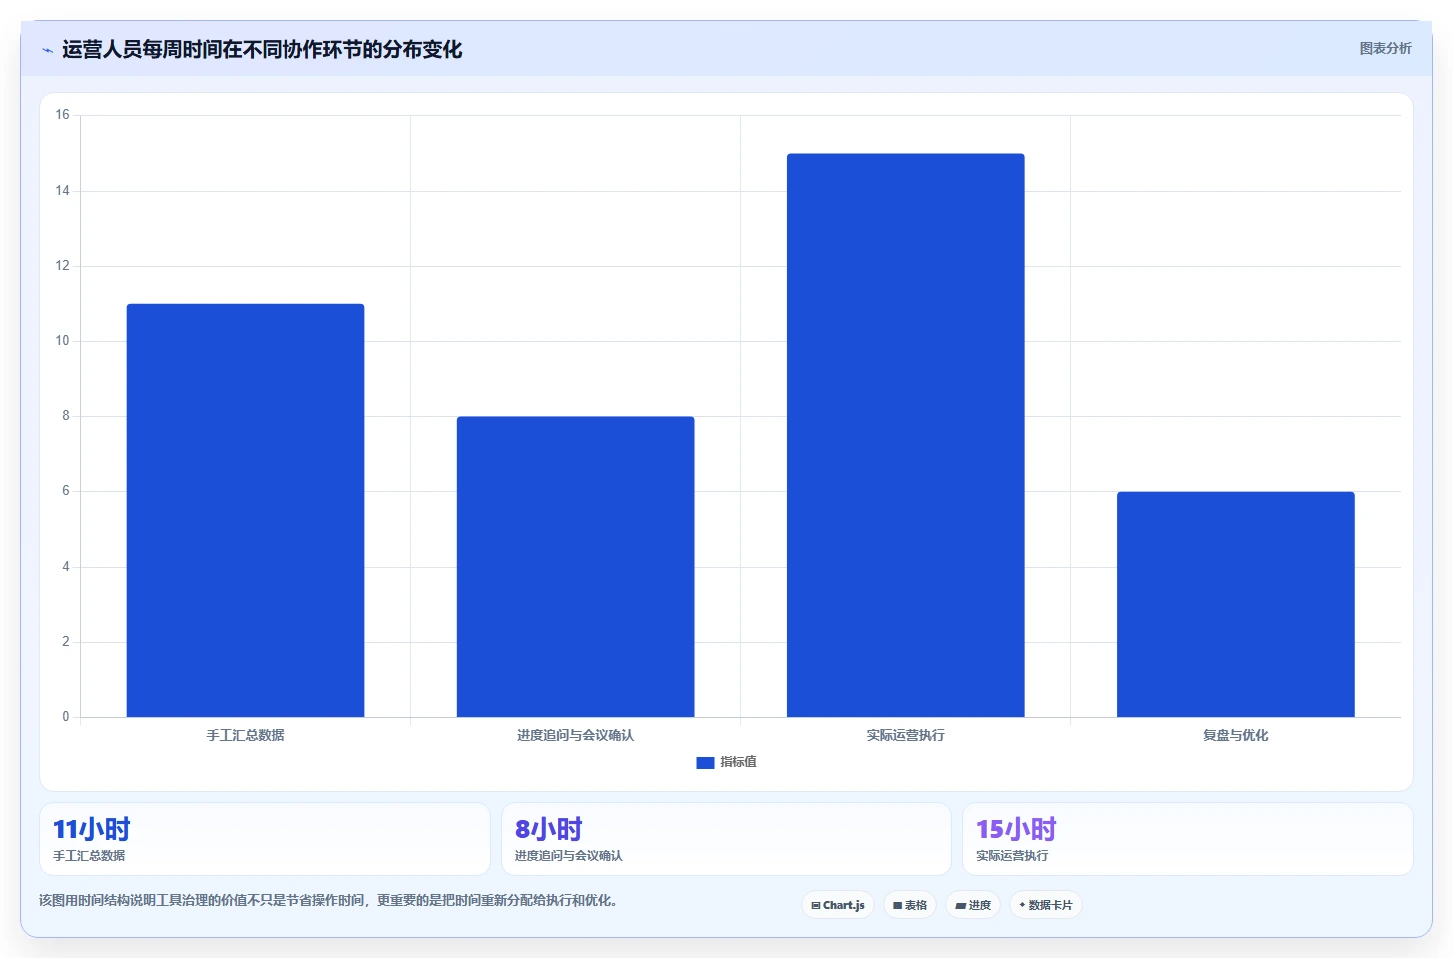This screenshot has height=958, width=1453.
Task: Click the 进度追问与会议确认 x-axis label
Action: click(x=575, y=735)
